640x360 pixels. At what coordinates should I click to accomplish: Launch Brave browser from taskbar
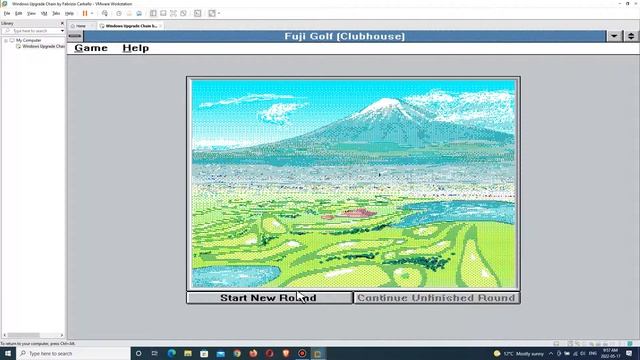(286, 353)
